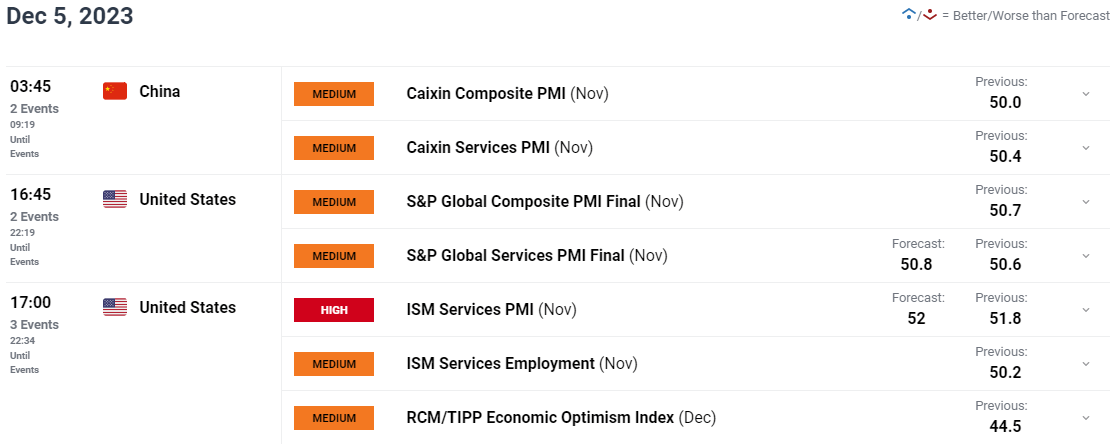1111x446 pixels.
Task: Expand ISM Services Employment row chevron
Action: tap(1085, 363)
